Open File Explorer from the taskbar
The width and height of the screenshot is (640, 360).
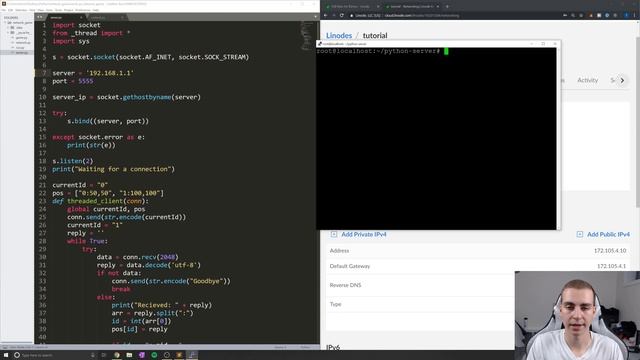click(x=129, y=355)
